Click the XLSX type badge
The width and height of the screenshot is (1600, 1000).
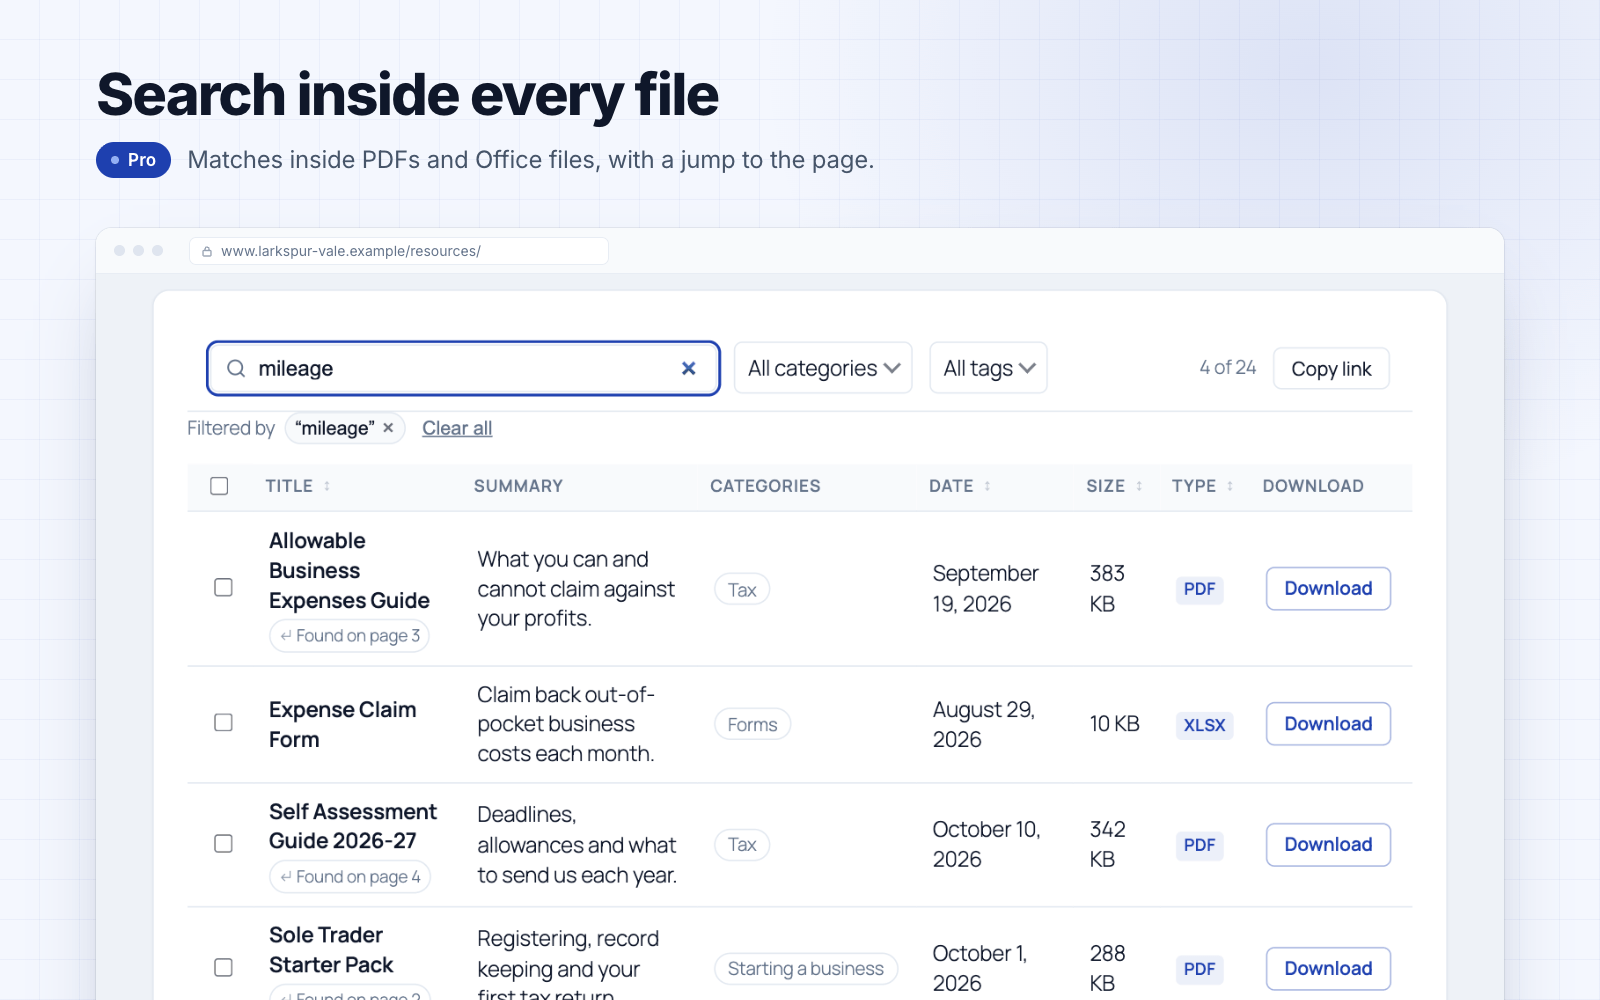1204,725
